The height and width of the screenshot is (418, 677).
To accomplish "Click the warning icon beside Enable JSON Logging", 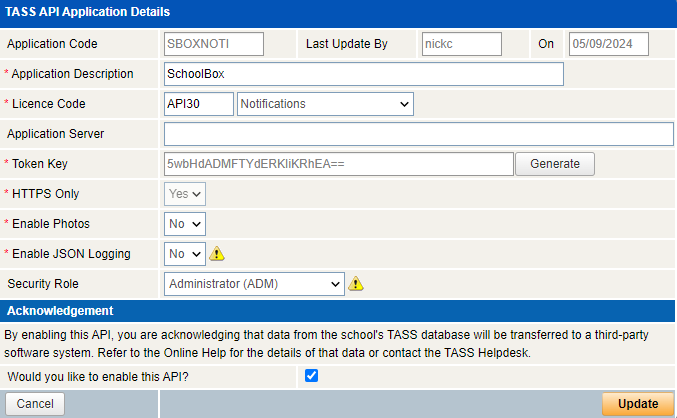I will [216, 254].
